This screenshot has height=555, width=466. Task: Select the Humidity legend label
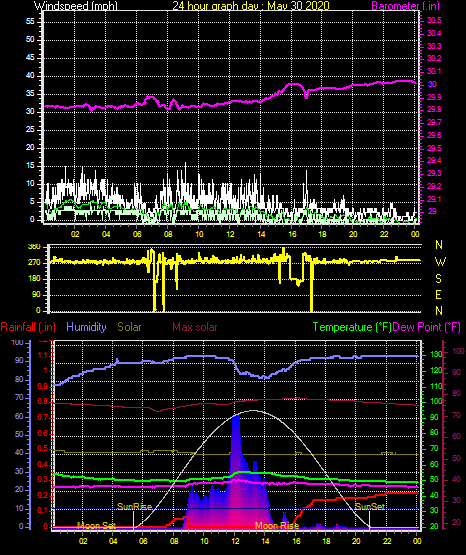(86, 327)
